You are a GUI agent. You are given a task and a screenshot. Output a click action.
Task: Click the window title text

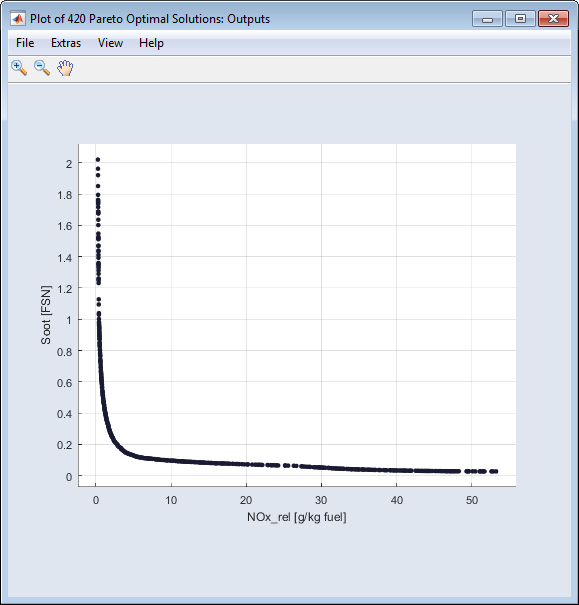[x=150, y=19]
